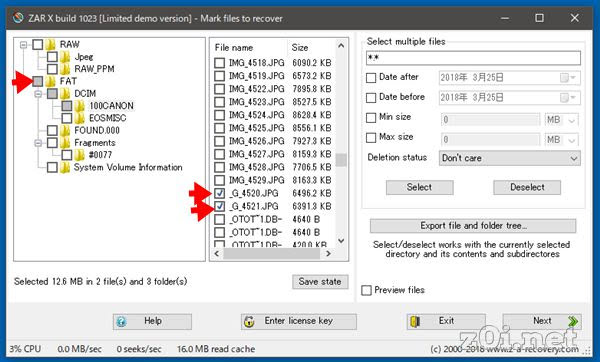
Task: Click the System Volume Information folder icon
Action: click(65, 167)
